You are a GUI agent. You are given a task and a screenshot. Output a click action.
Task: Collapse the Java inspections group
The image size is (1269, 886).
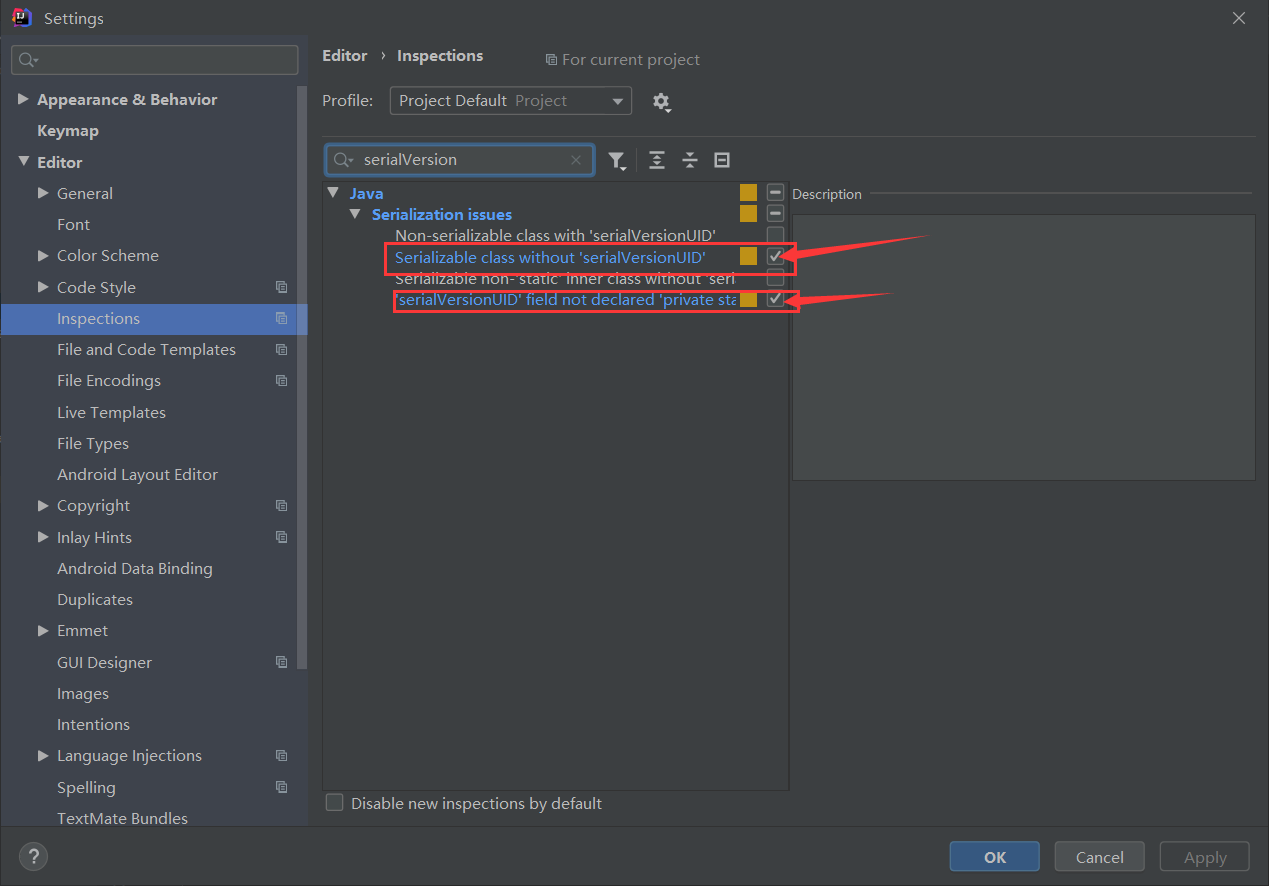(x=334, y=193)
